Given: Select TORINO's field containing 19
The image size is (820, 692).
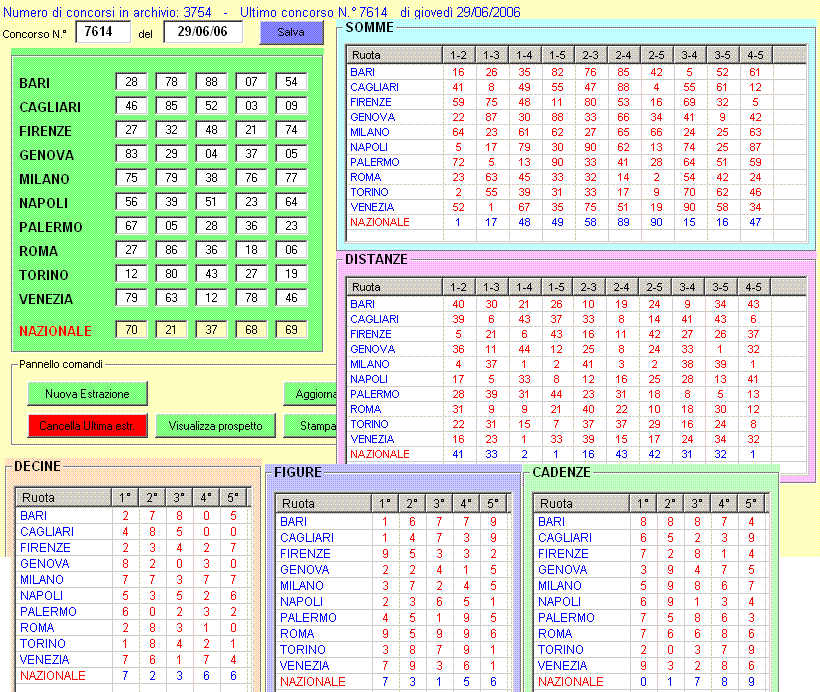Looking at the screenshot, I should click(x=291, y=274).
